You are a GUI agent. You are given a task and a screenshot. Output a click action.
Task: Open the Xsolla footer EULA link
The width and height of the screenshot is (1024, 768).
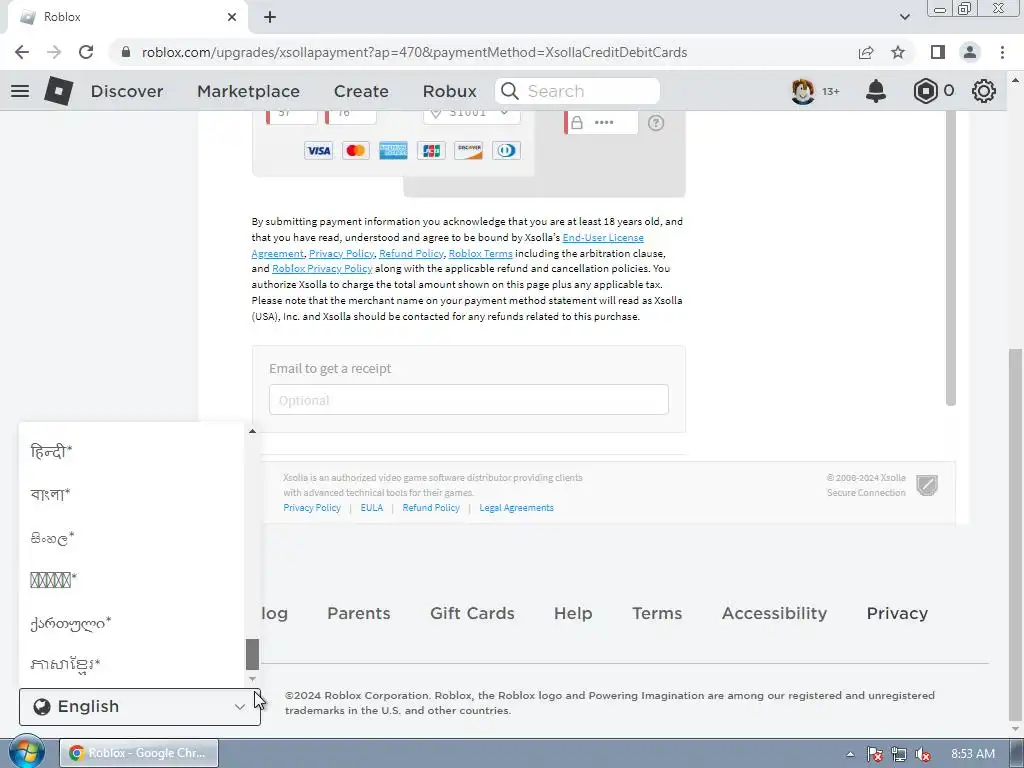coord(372,507)
